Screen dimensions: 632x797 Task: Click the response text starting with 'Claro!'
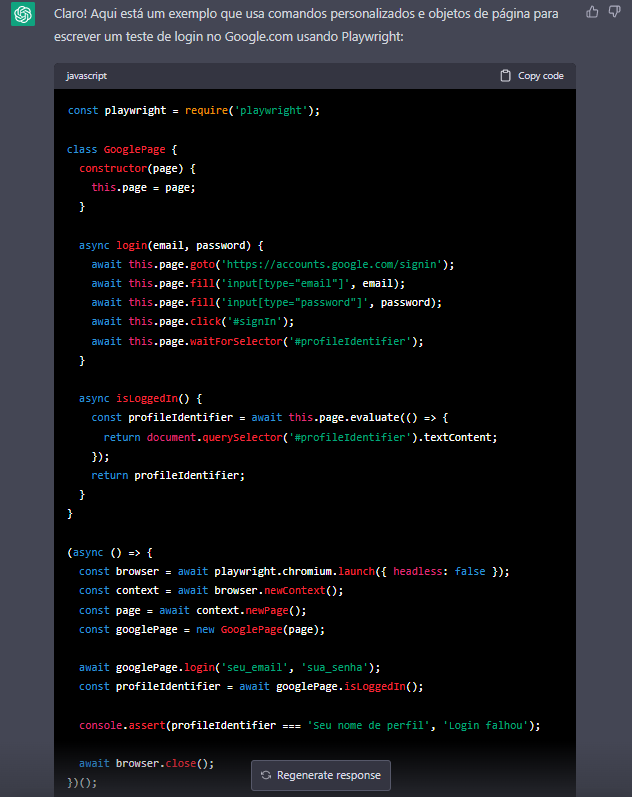307,25
